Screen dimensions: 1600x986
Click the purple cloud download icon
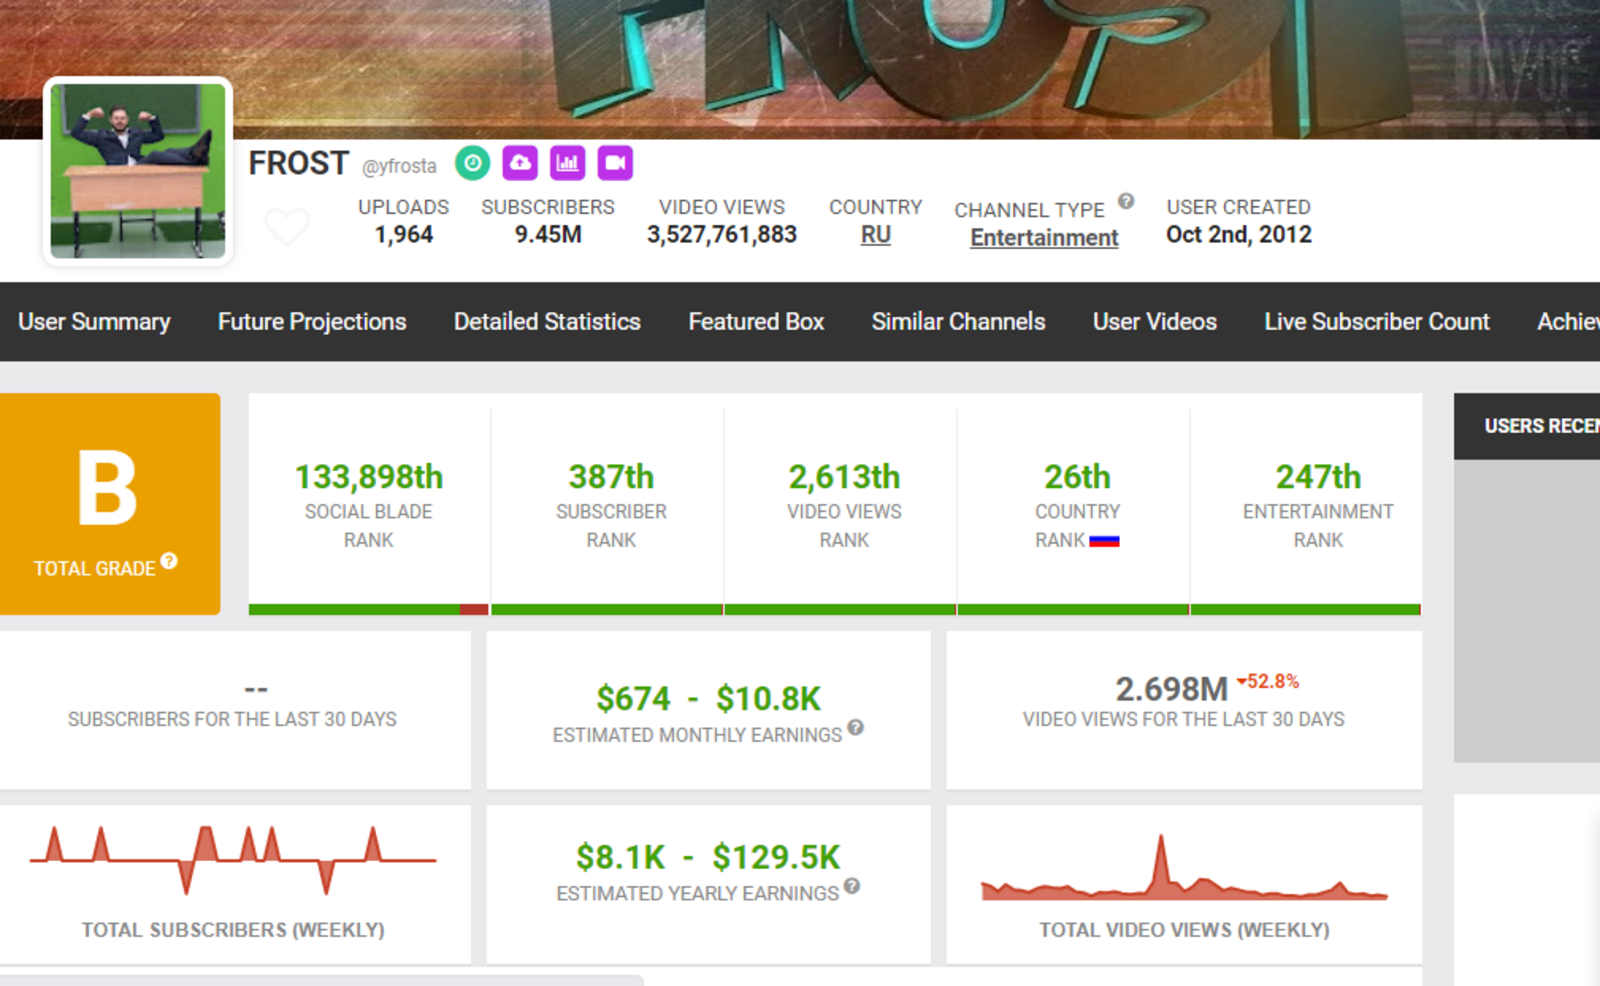coord(520,163)
